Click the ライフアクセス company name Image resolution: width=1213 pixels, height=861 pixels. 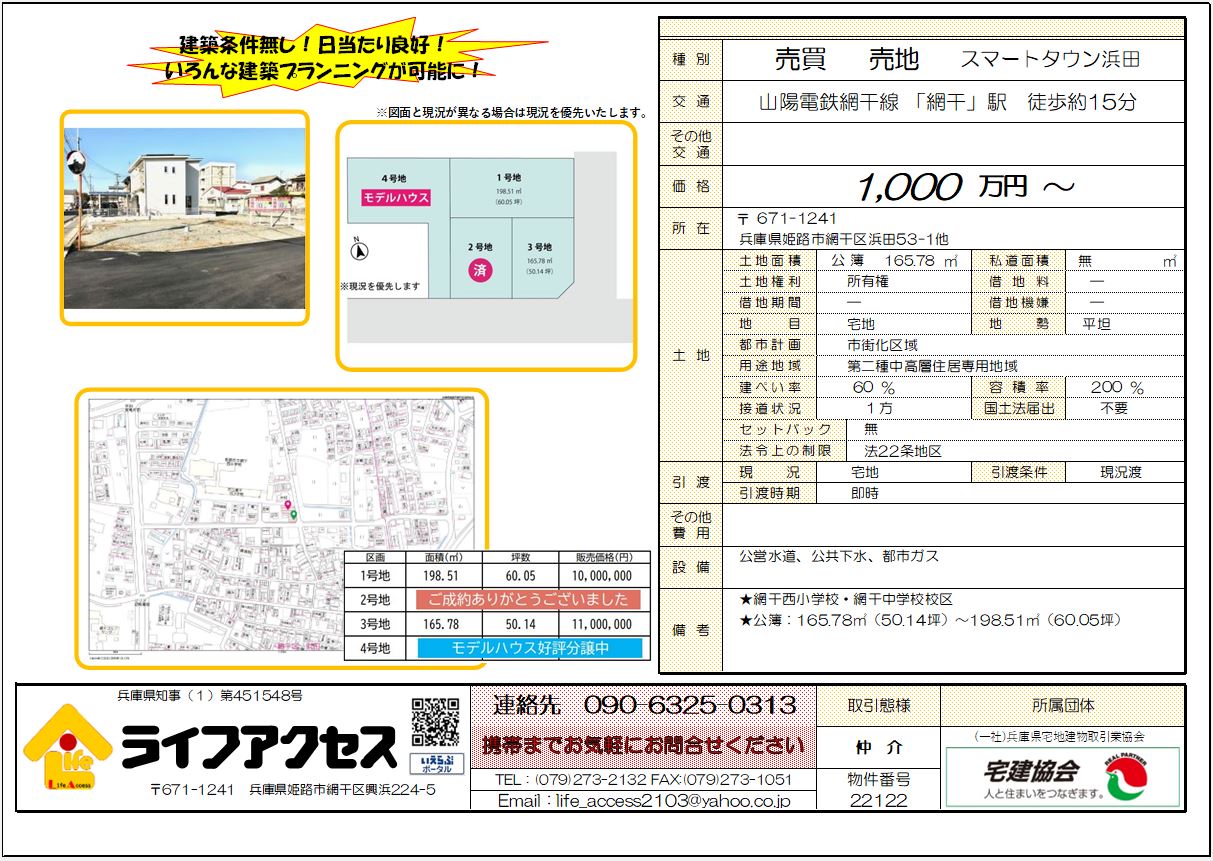click(x=258, y=748)
